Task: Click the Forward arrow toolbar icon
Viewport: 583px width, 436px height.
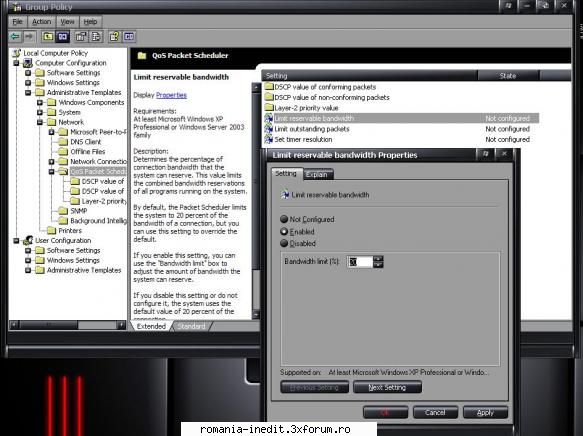Action: click(29, 36)
